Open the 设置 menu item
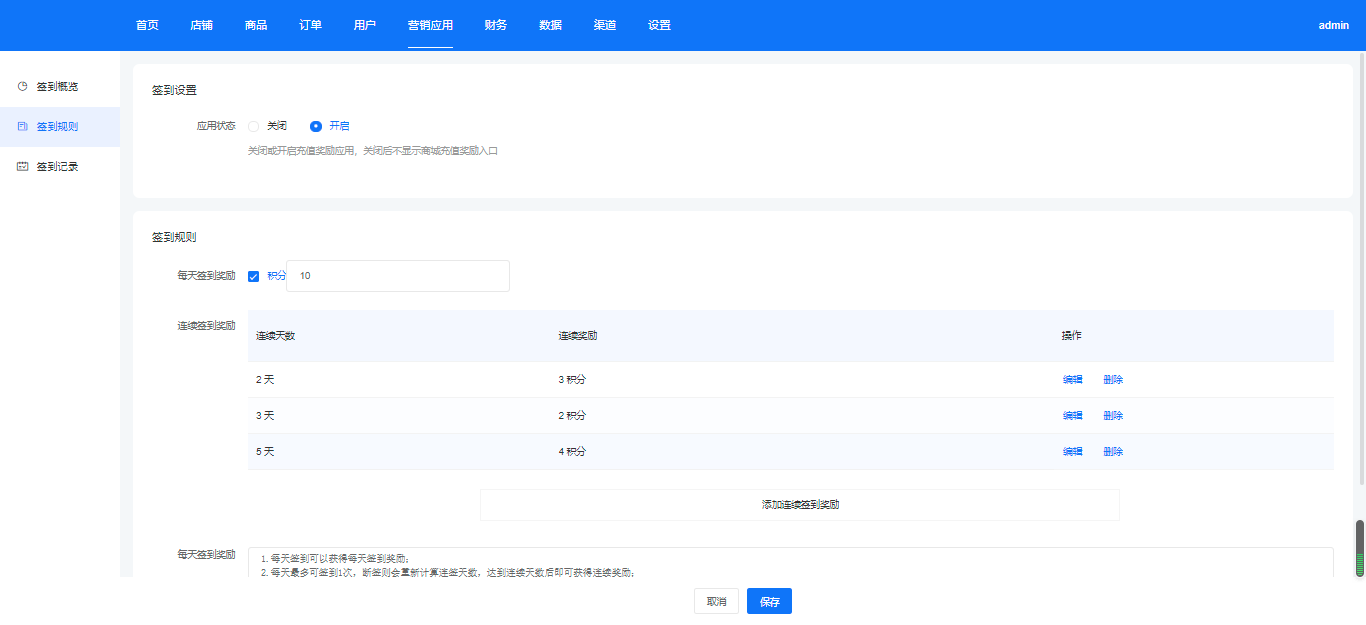The image size is (1366, 625). (659, 25)
